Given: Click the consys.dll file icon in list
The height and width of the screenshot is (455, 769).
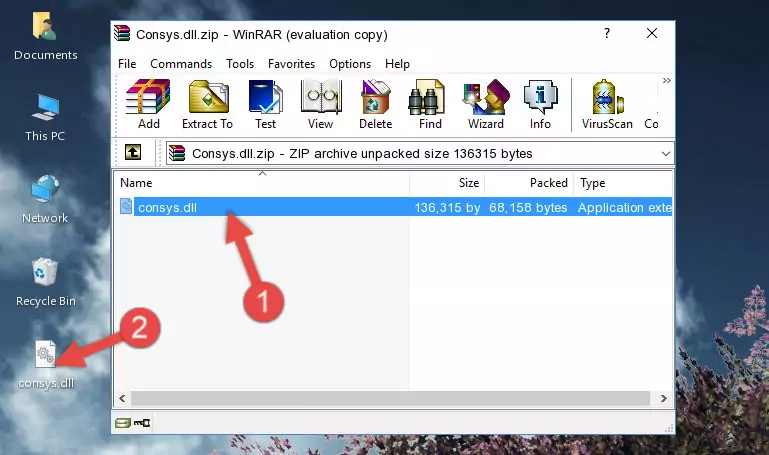Looking at the screenshot, I should (126, 206).
